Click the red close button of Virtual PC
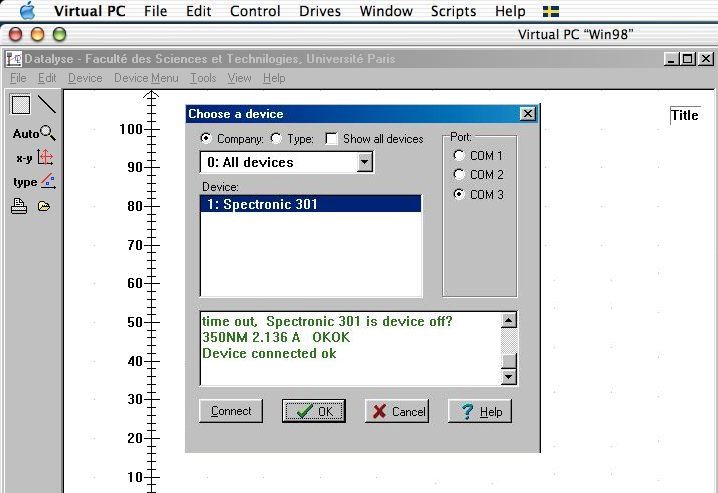Screen dimensions: 718x493 [x=16, y=34]
